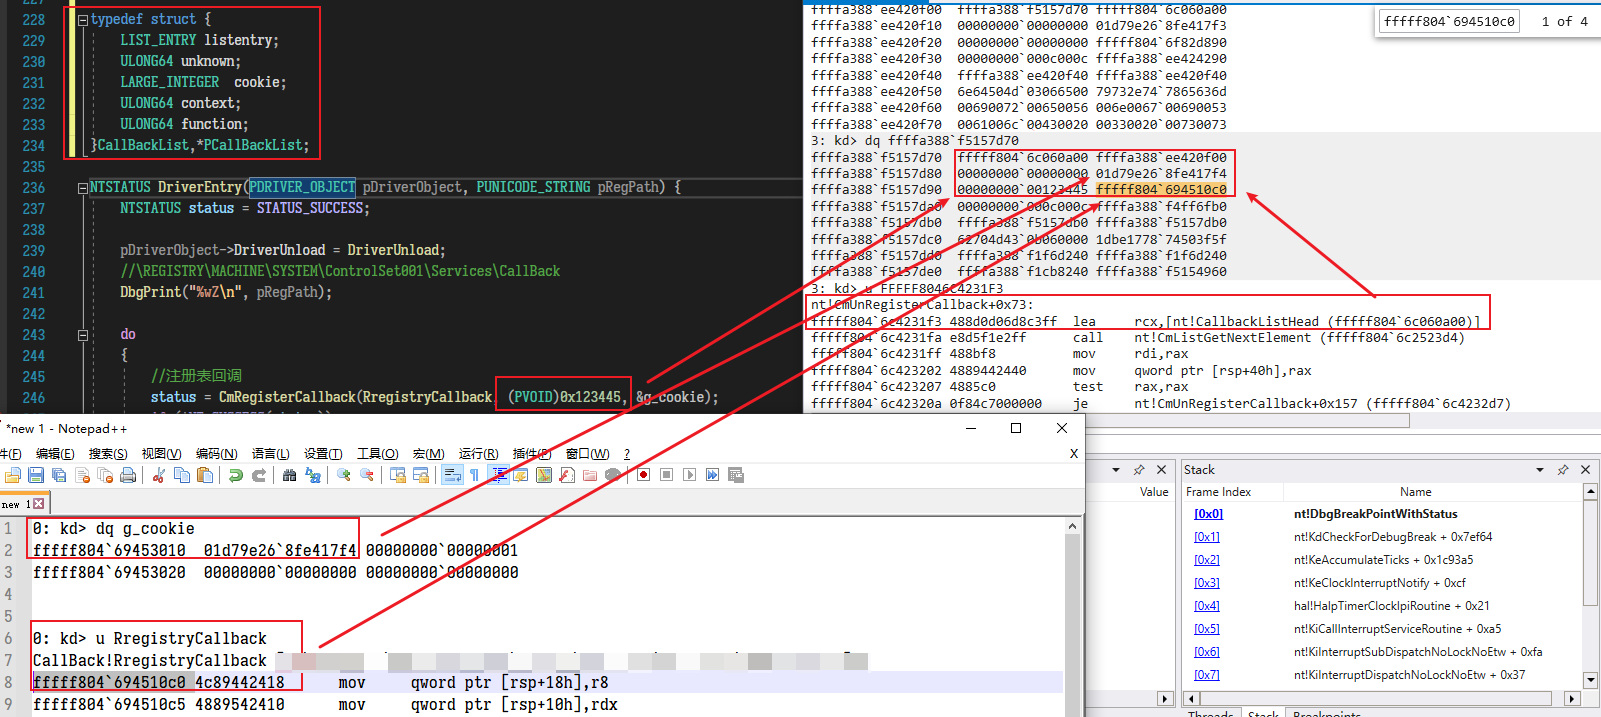Click the Close All documents icon in Notepad++
Viewport: 1601px width, 717px height.
click(x=105, y=475)
